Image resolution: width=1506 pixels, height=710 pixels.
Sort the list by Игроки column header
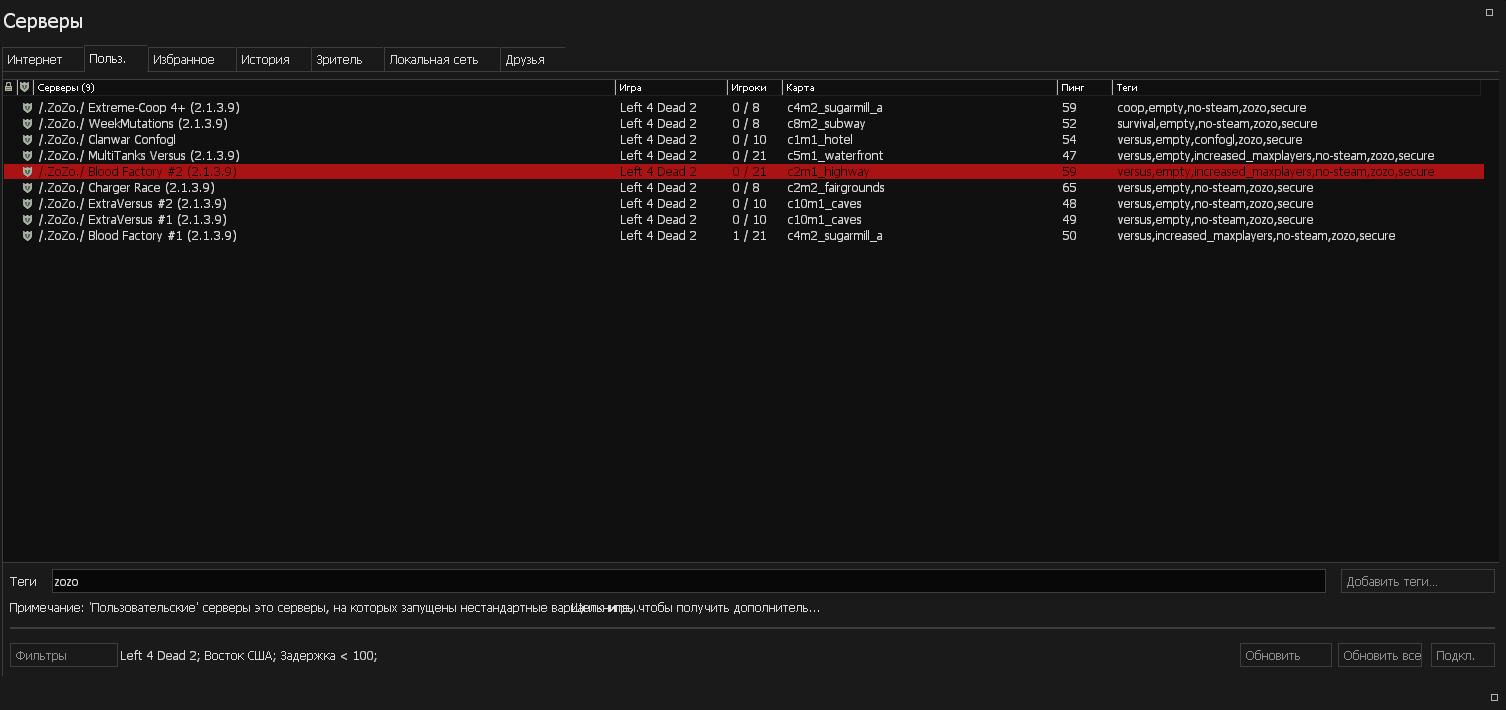pos(754,87)
